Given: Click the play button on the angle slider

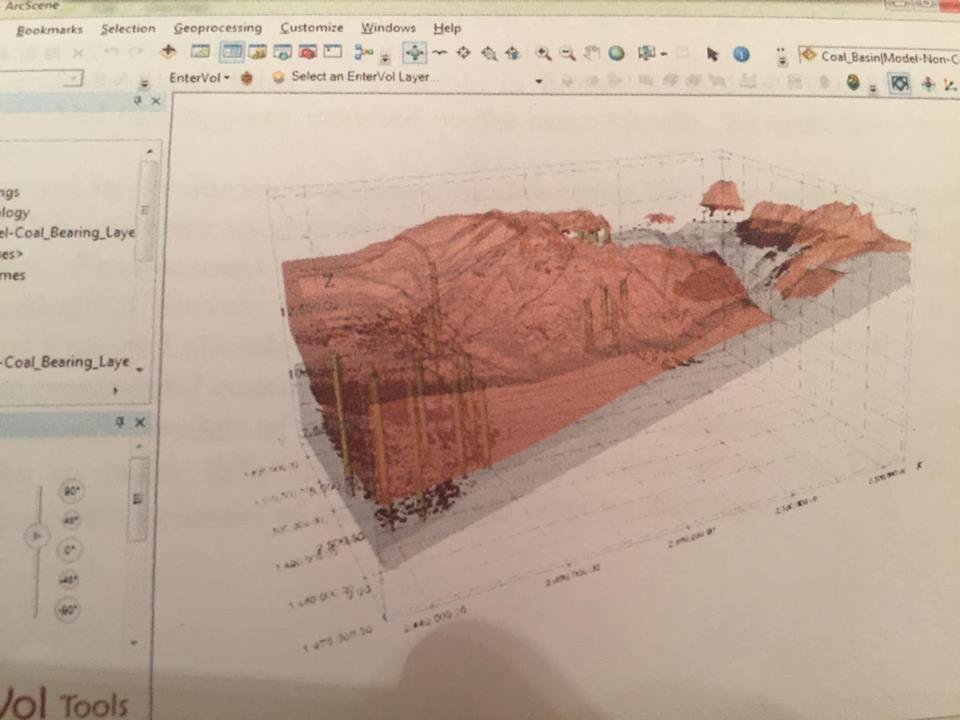Looking at the screenshot, I should [36, 537].
